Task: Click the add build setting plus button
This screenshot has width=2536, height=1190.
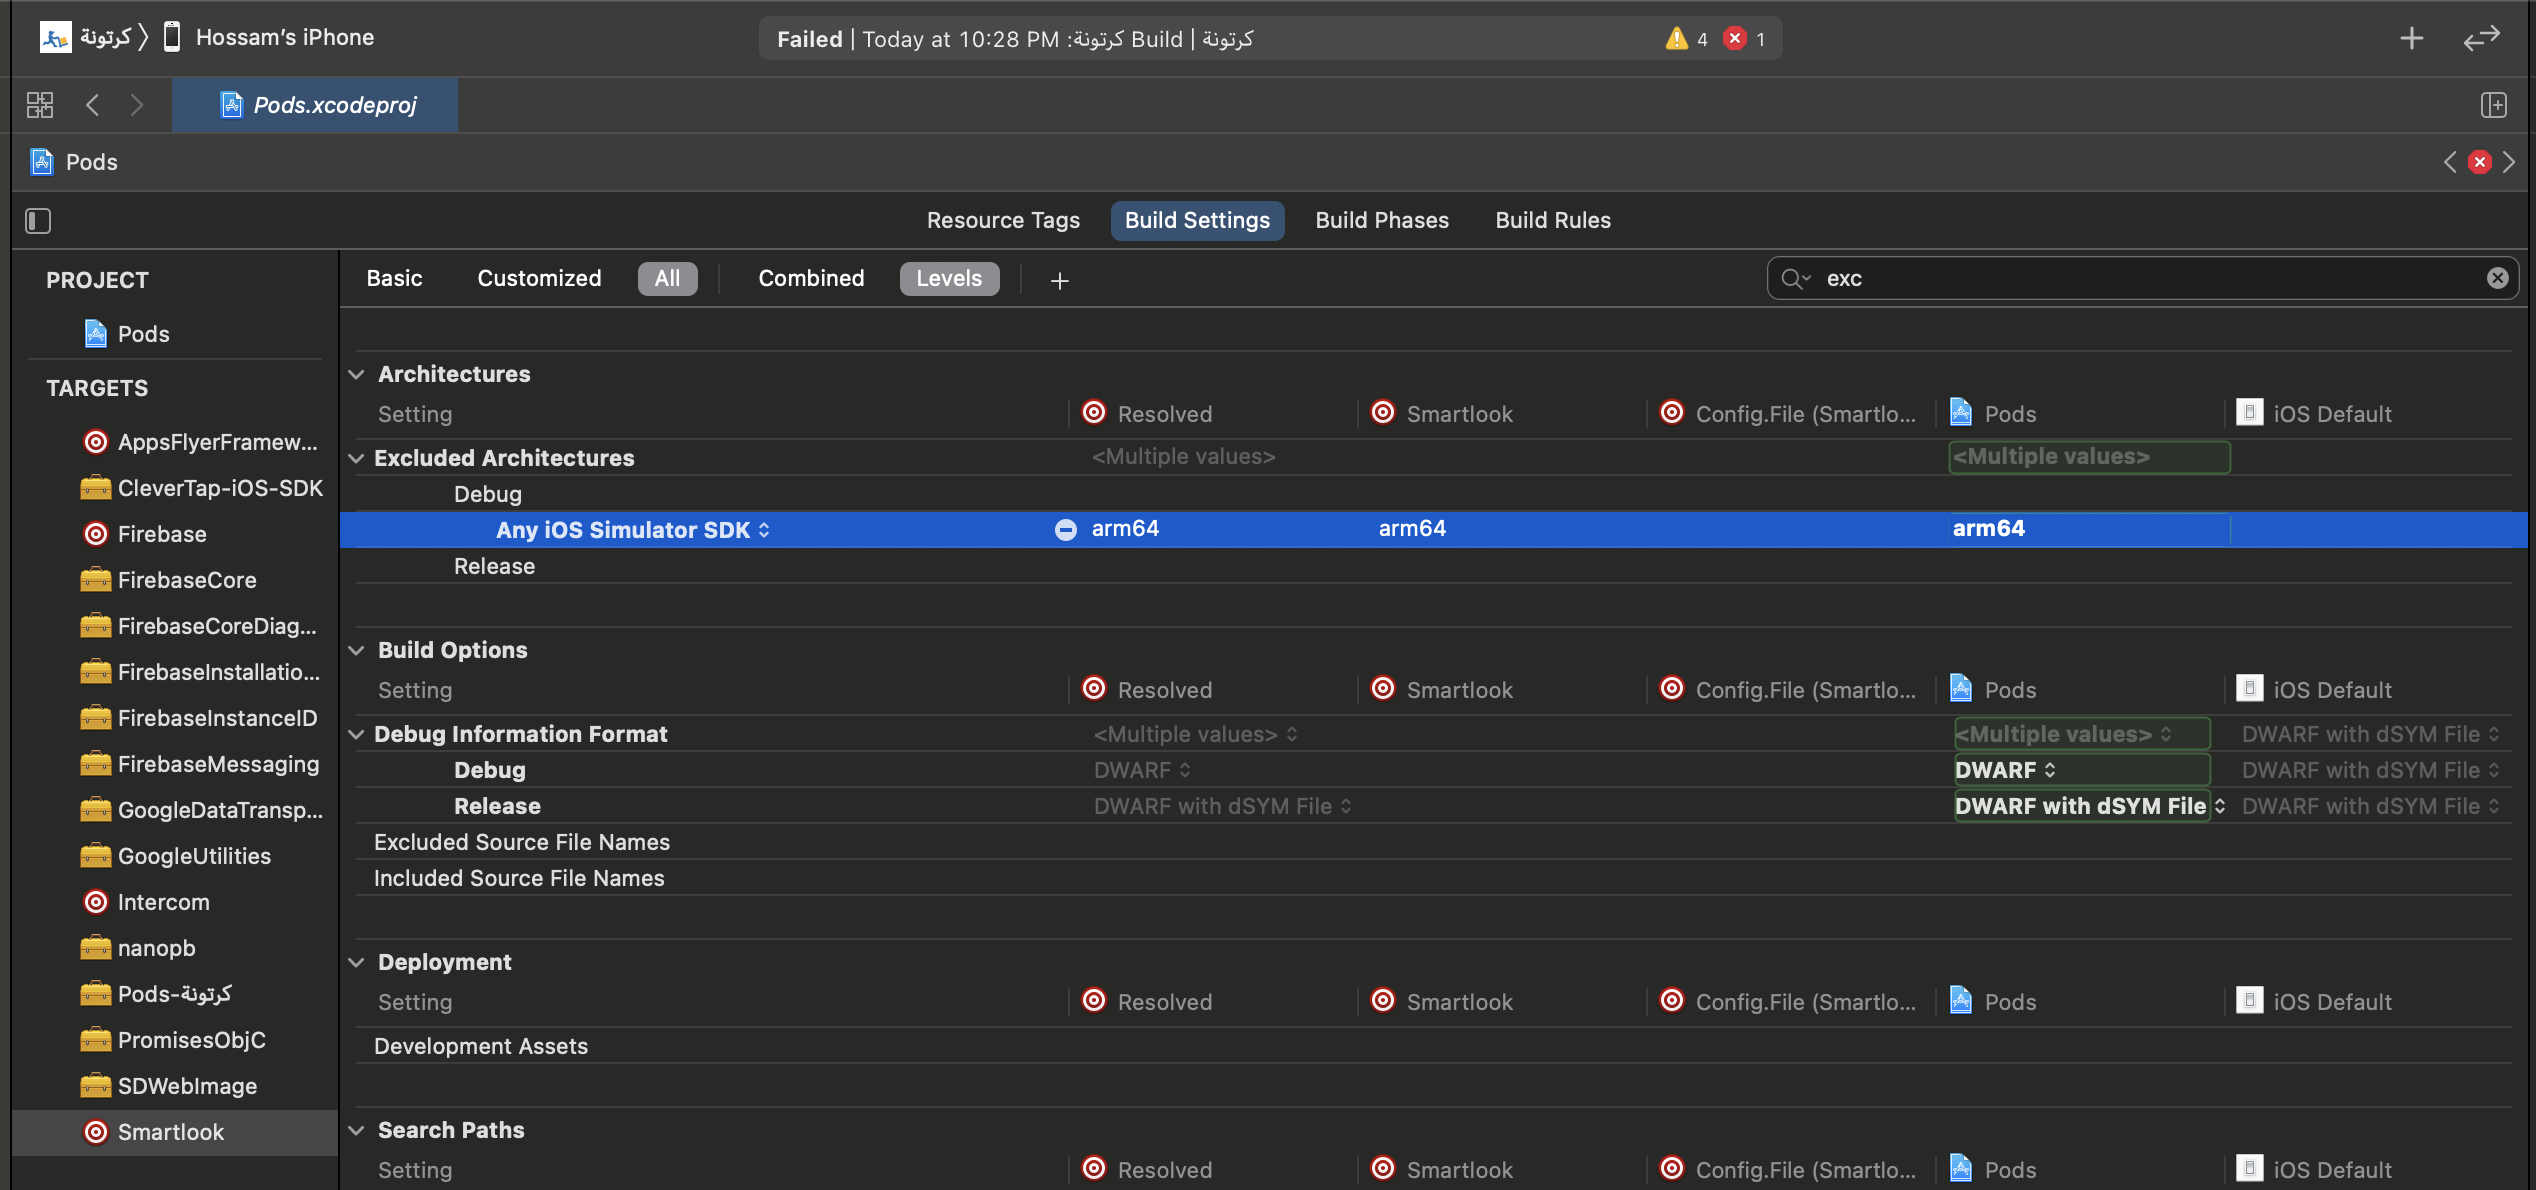Action: (x=1060, y=281)
